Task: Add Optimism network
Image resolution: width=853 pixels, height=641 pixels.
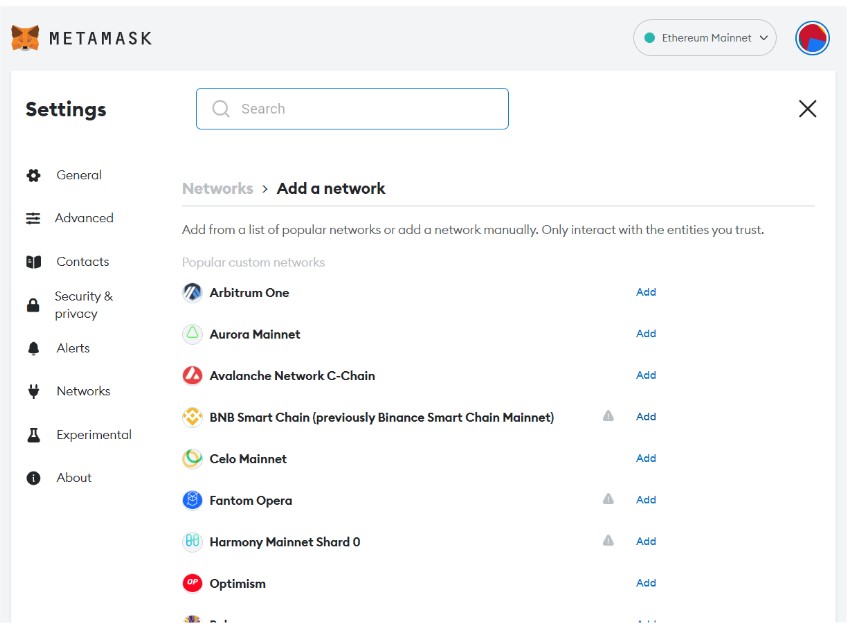Action: coord(646,583)
